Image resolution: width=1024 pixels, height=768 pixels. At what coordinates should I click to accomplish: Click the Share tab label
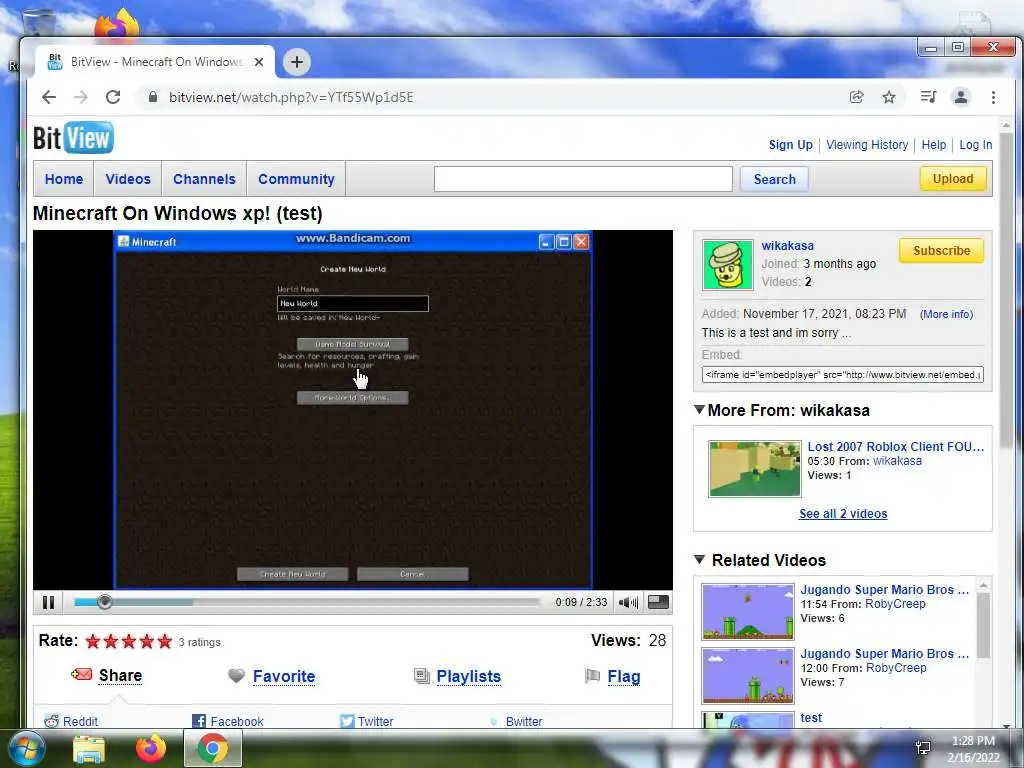click(120, 675)
